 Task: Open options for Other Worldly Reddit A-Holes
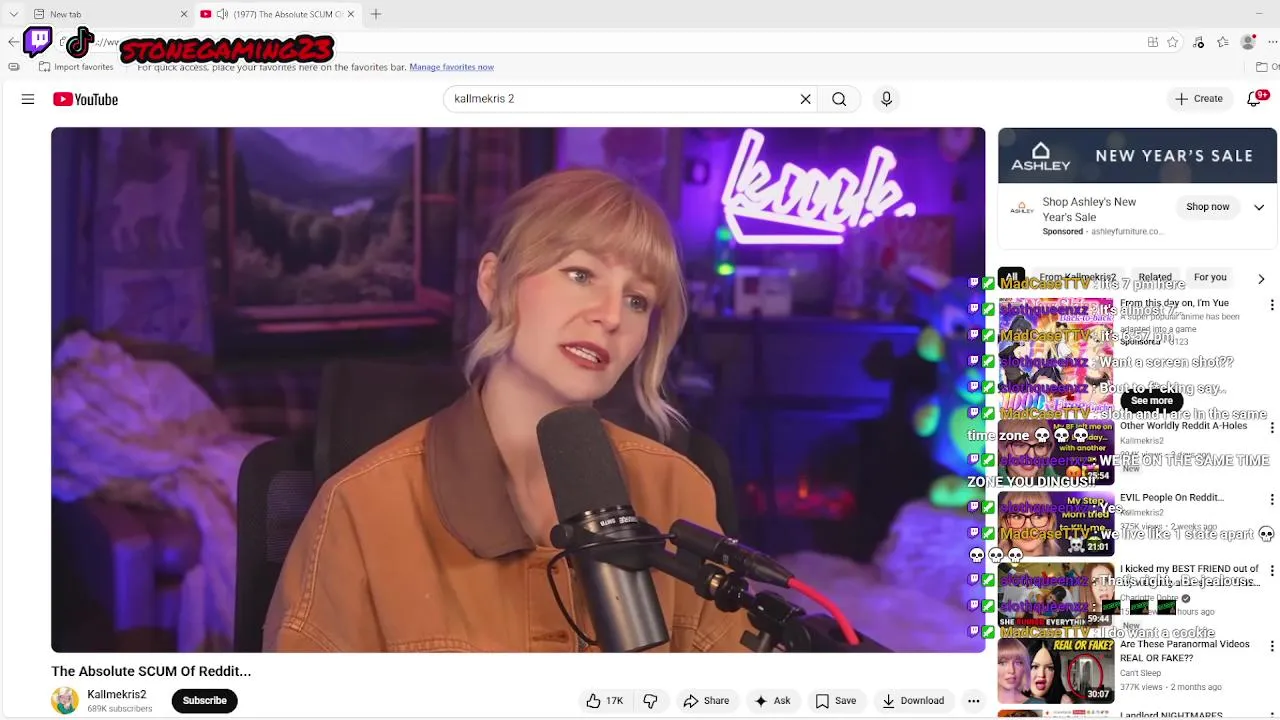(1272, 428)
